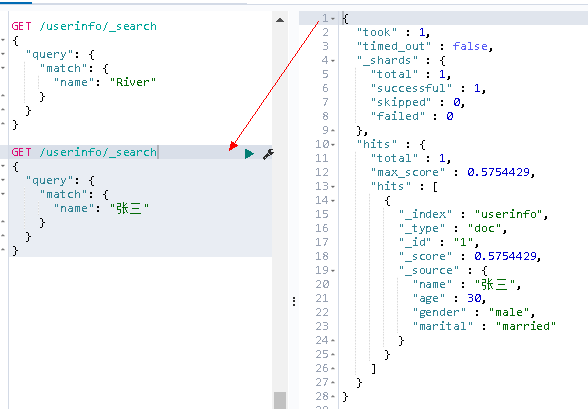
Task: Fold the closing brace at line 24
Action: point(333,340)
